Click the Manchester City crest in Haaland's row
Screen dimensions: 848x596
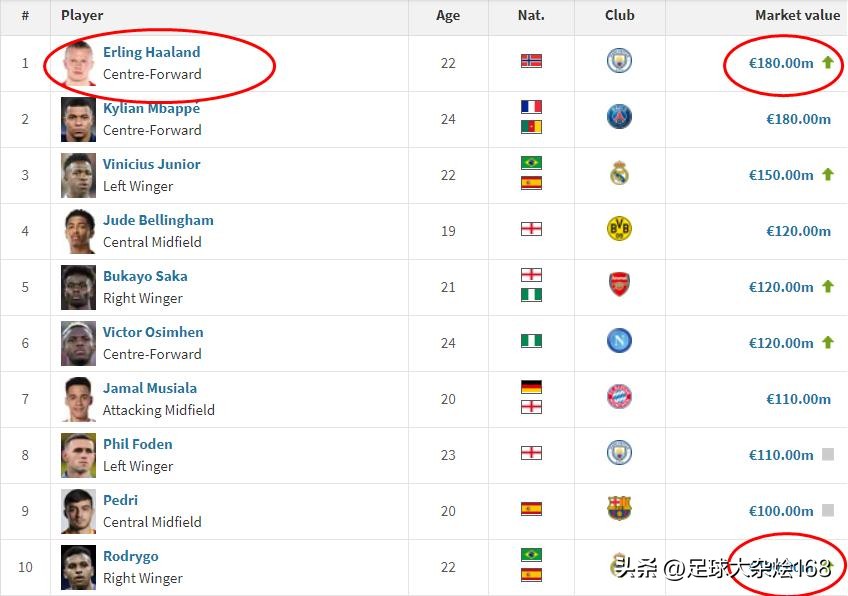(619, 62)
